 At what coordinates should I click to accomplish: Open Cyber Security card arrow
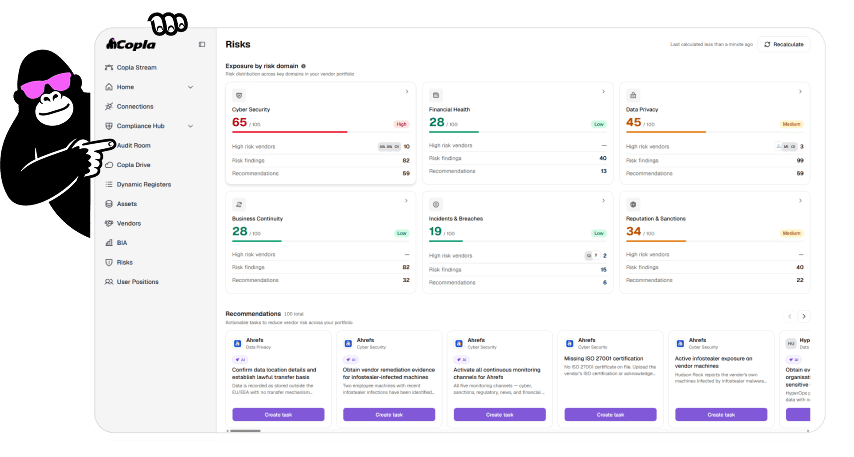pyautogui.click(x=407, y=92)
